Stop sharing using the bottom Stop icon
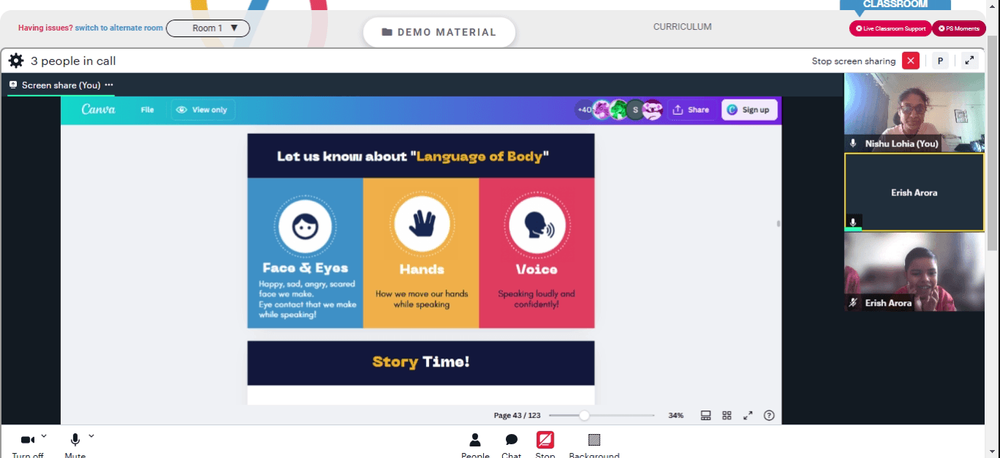This screenshot has height=458, width=1000. (545, 445)
